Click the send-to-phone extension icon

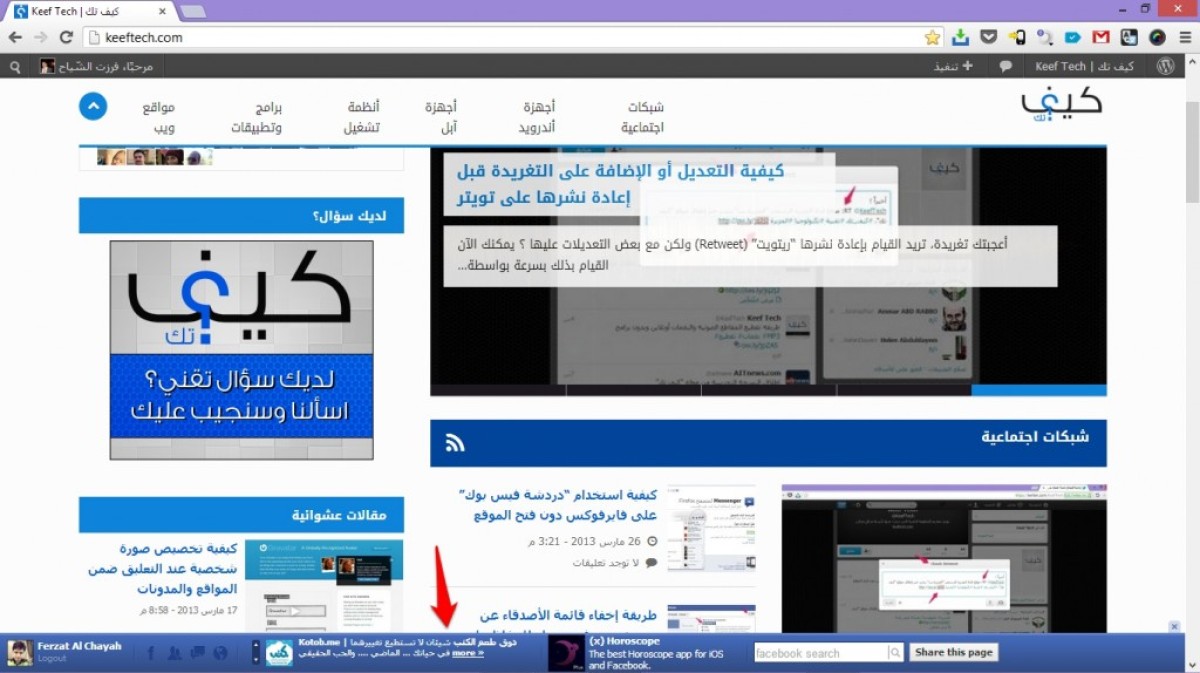[x=1017, y=37]
